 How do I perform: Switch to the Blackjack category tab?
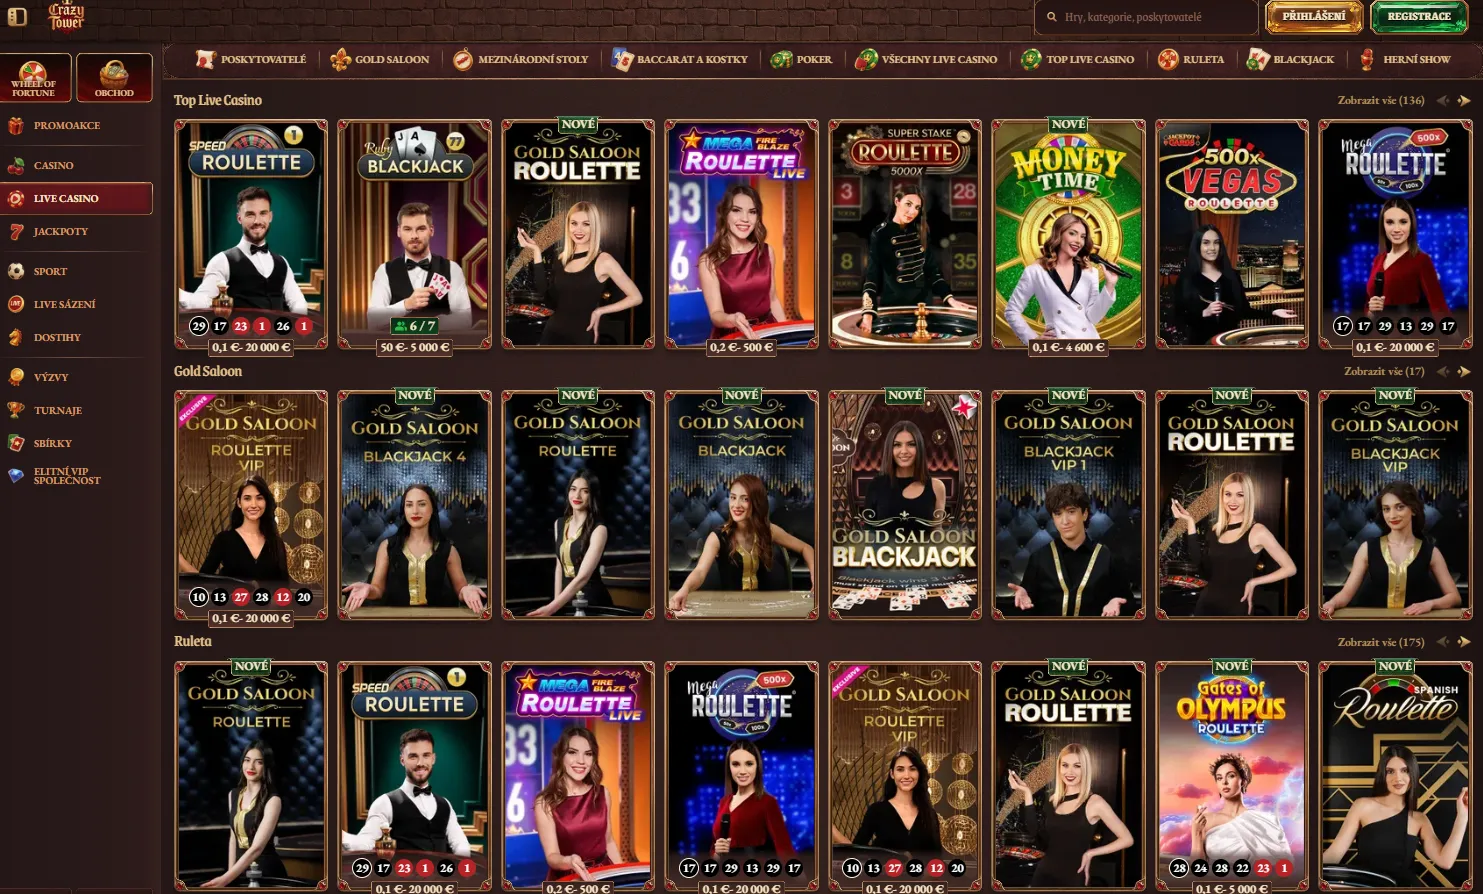tap(1291, 59)
